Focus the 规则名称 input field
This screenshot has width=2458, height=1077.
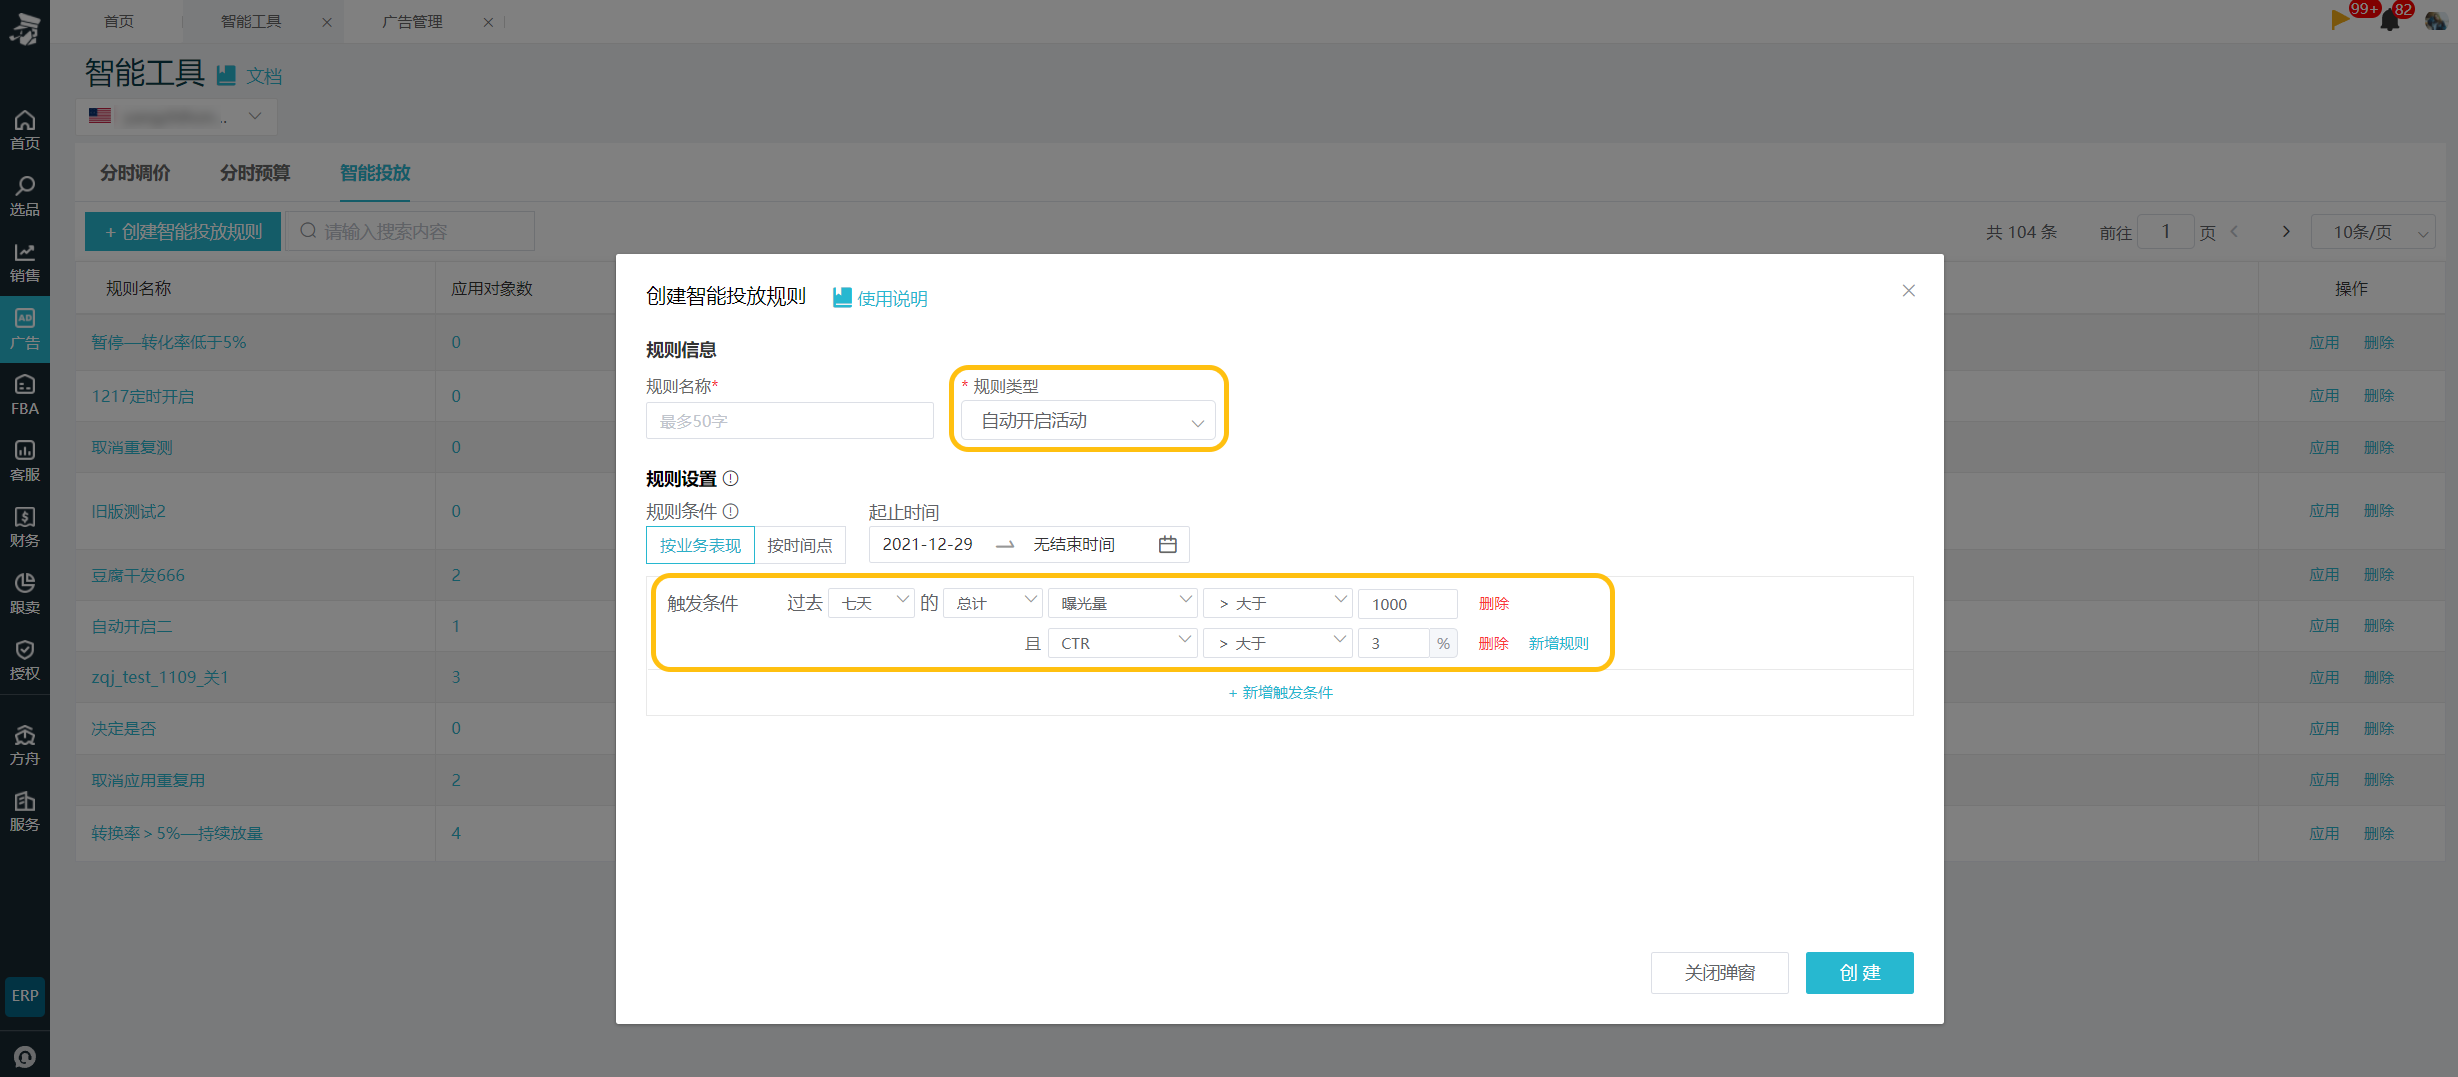[789, 421]
